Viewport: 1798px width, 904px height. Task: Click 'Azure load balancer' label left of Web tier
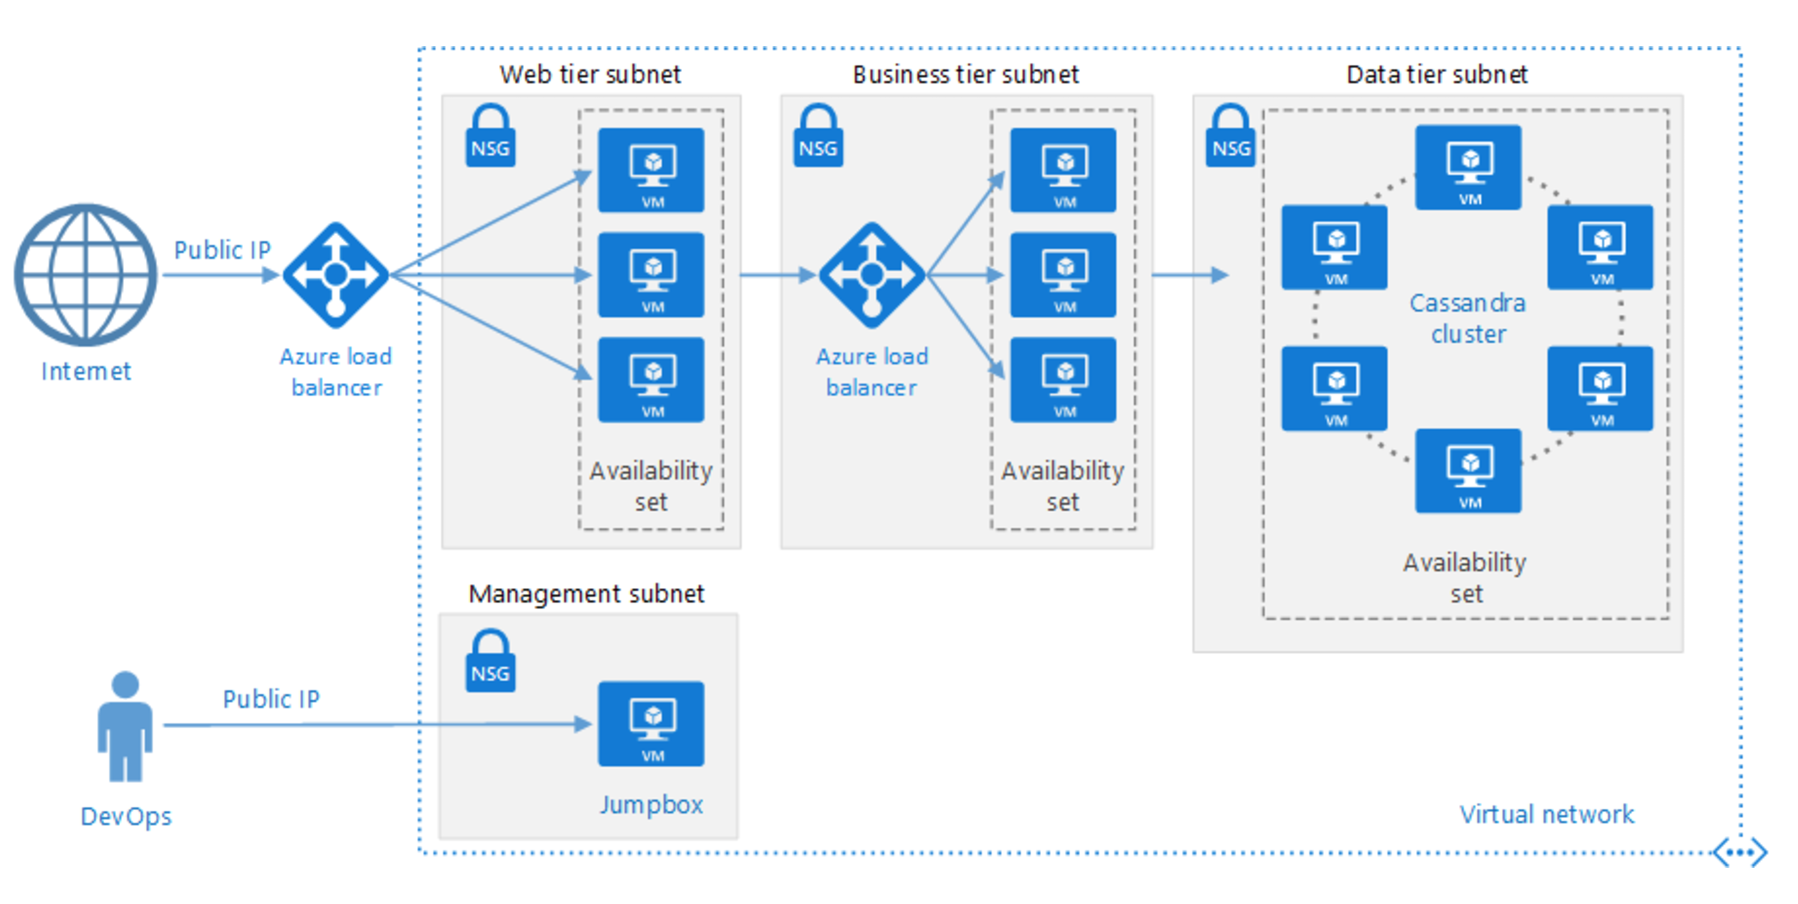pos(336,372)
